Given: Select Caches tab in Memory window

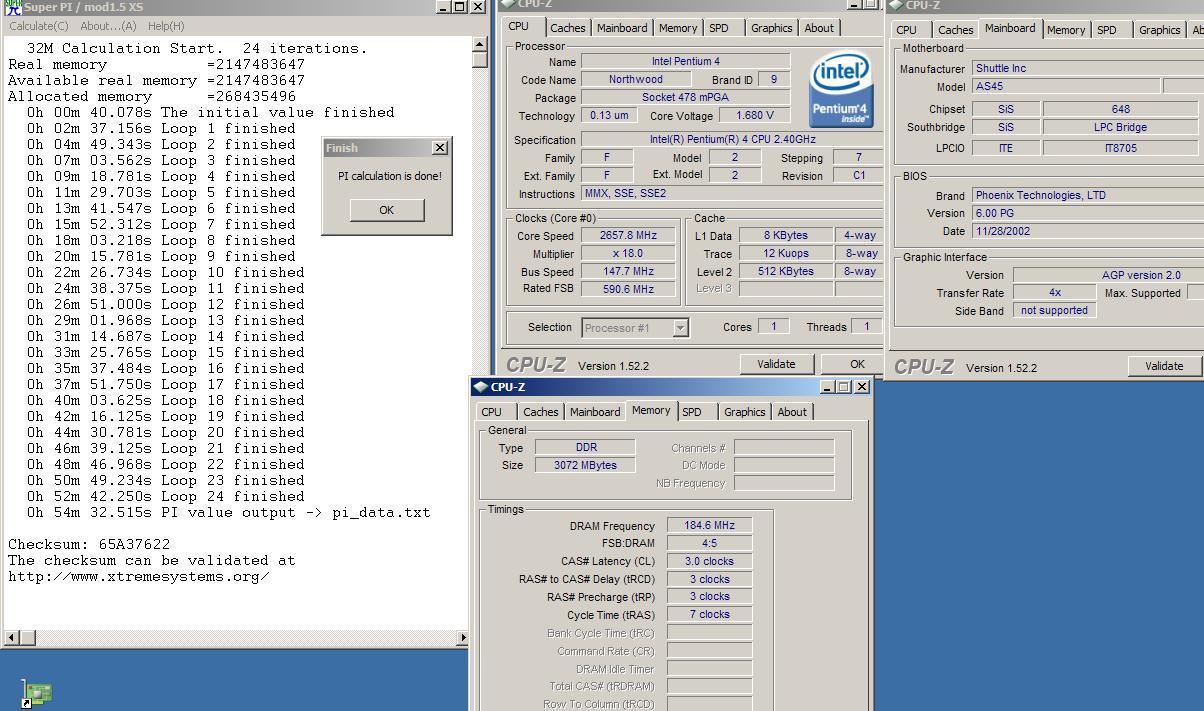Looking at the screenshot, I should [x=540, y=412].
